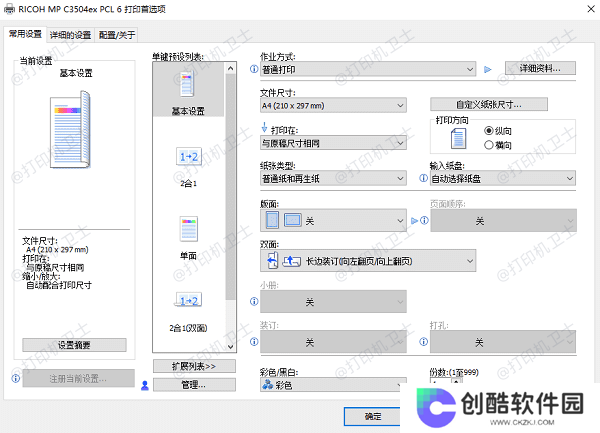
Task: Open the 文件尺寸 A4 dropdown
Action: [x=333, y=105]
